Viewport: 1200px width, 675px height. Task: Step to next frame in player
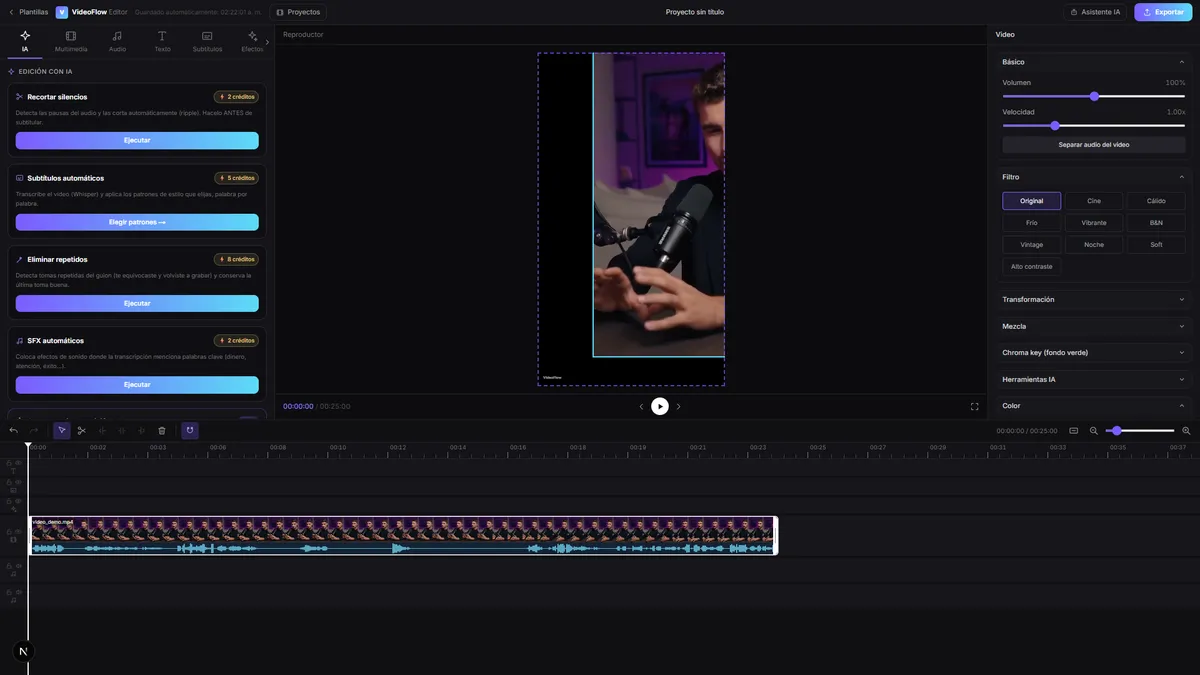678,406
